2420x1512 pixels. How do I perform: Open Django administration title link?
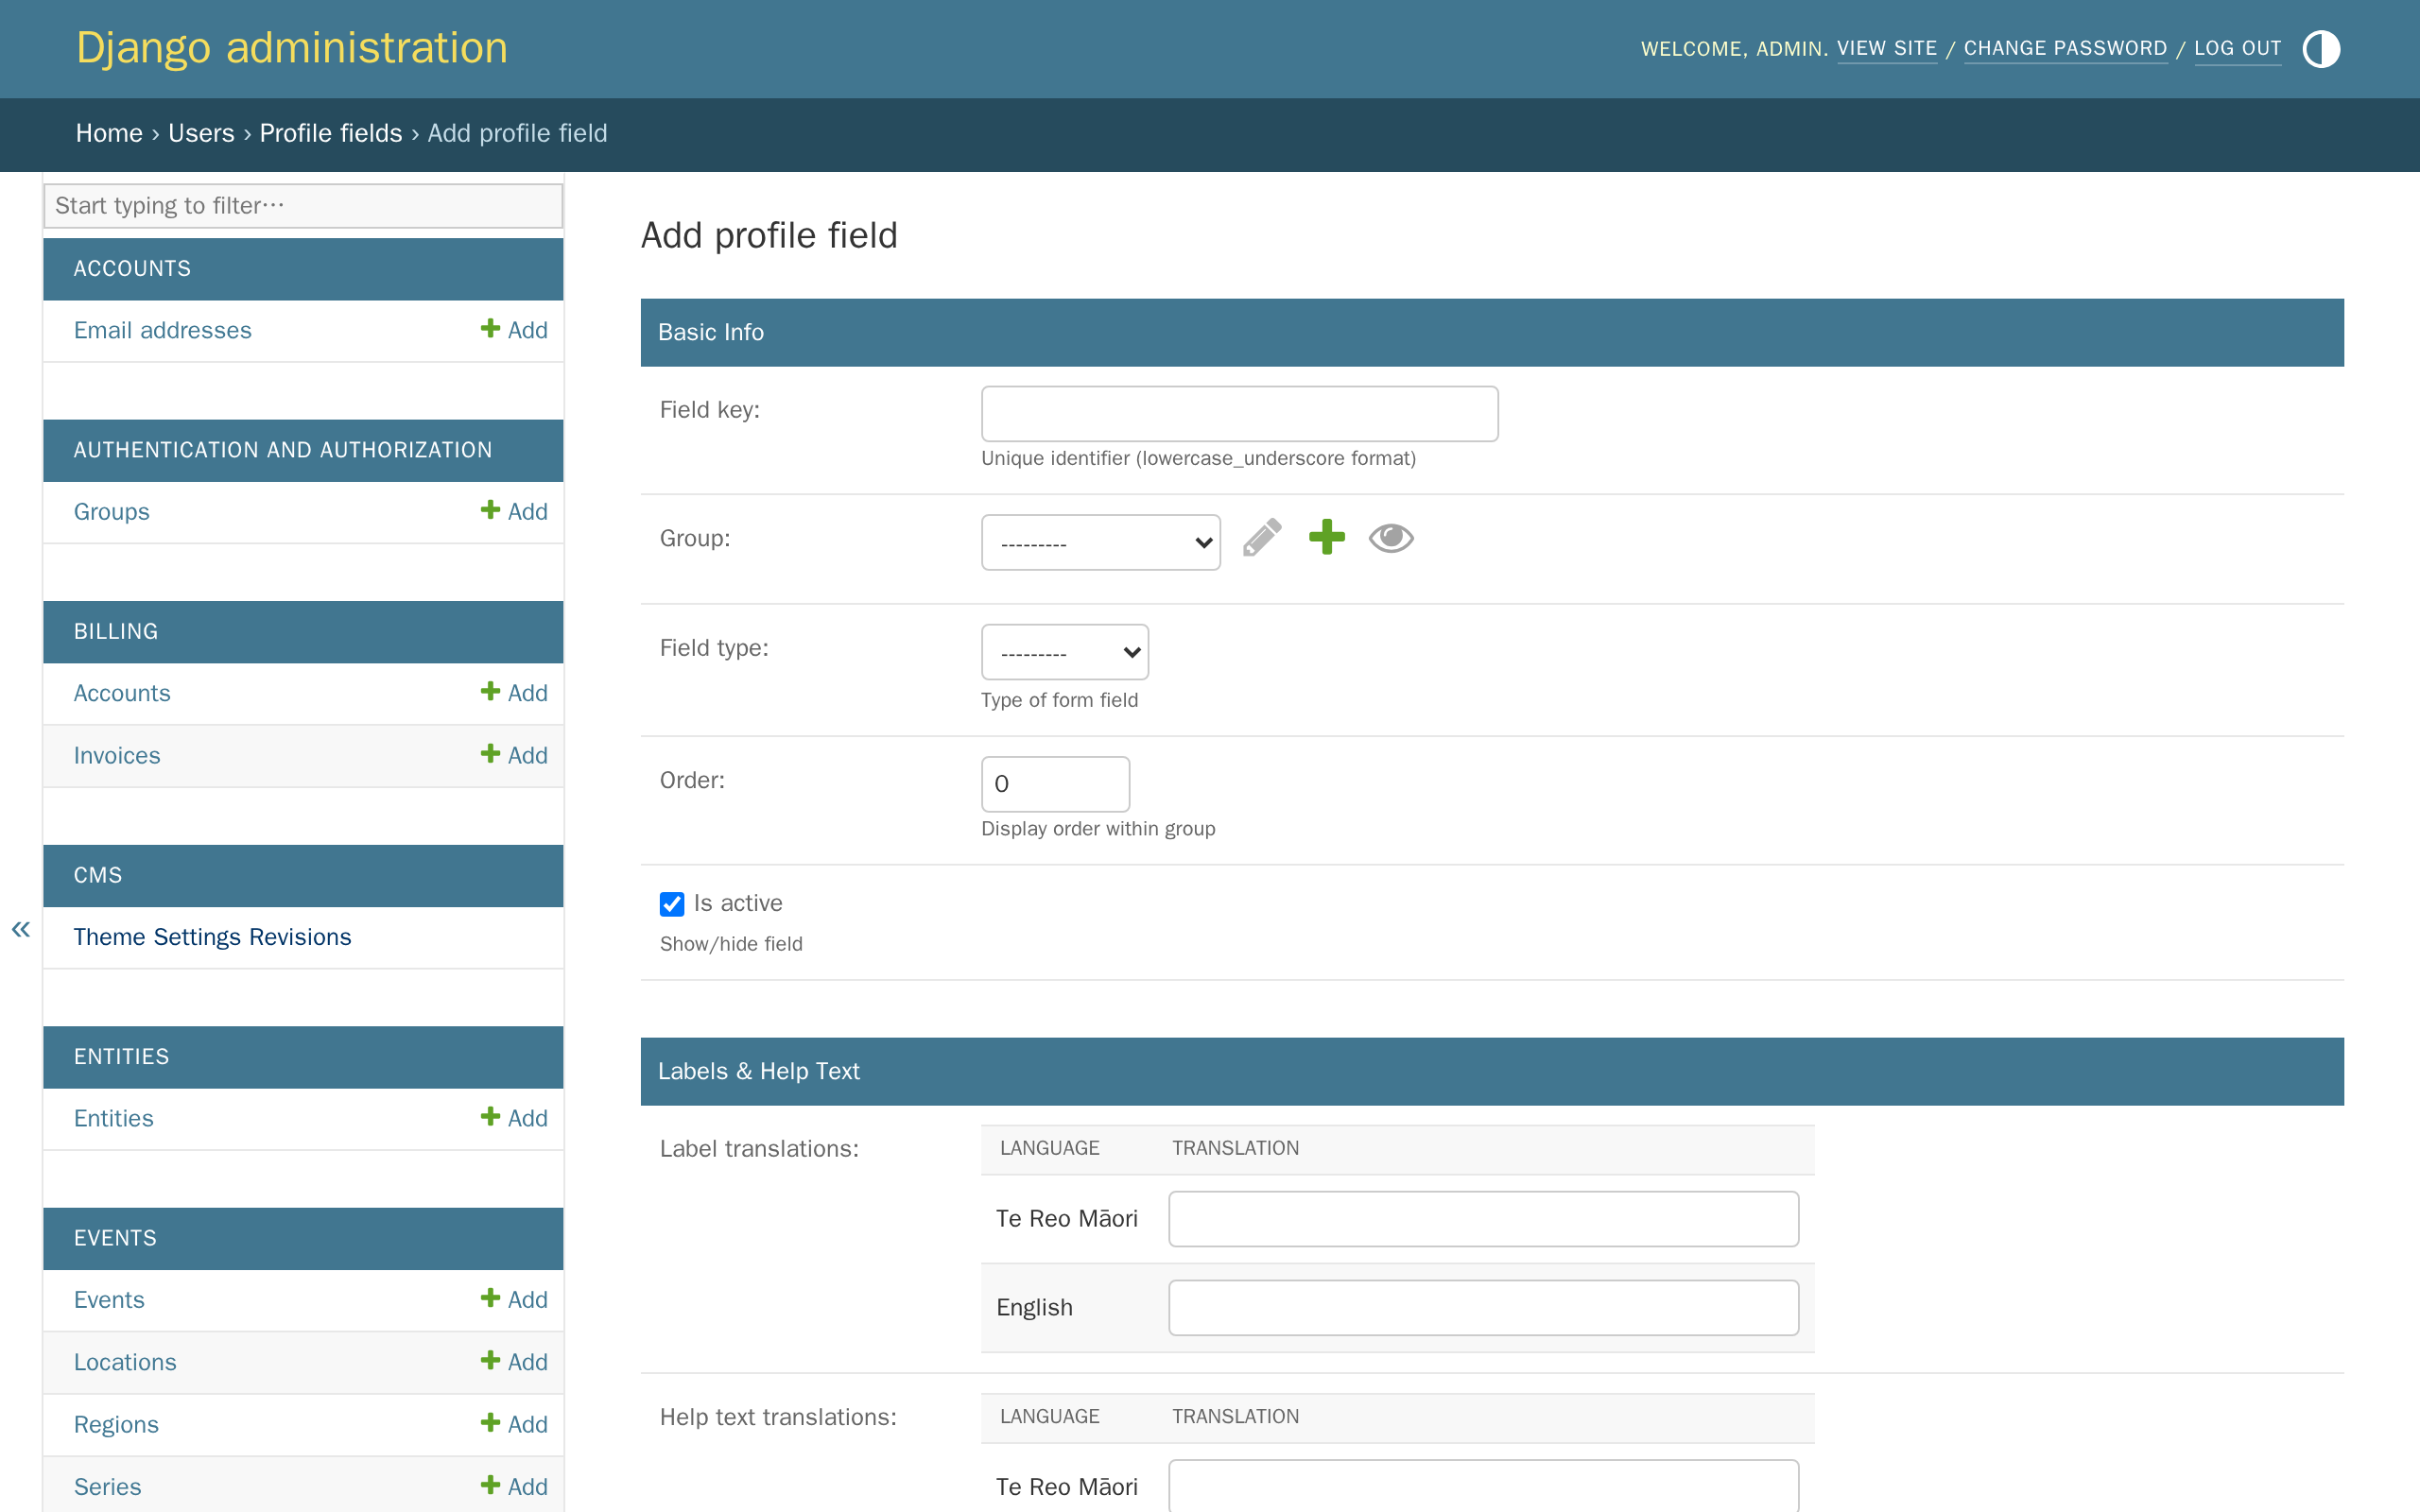(292, 48)
